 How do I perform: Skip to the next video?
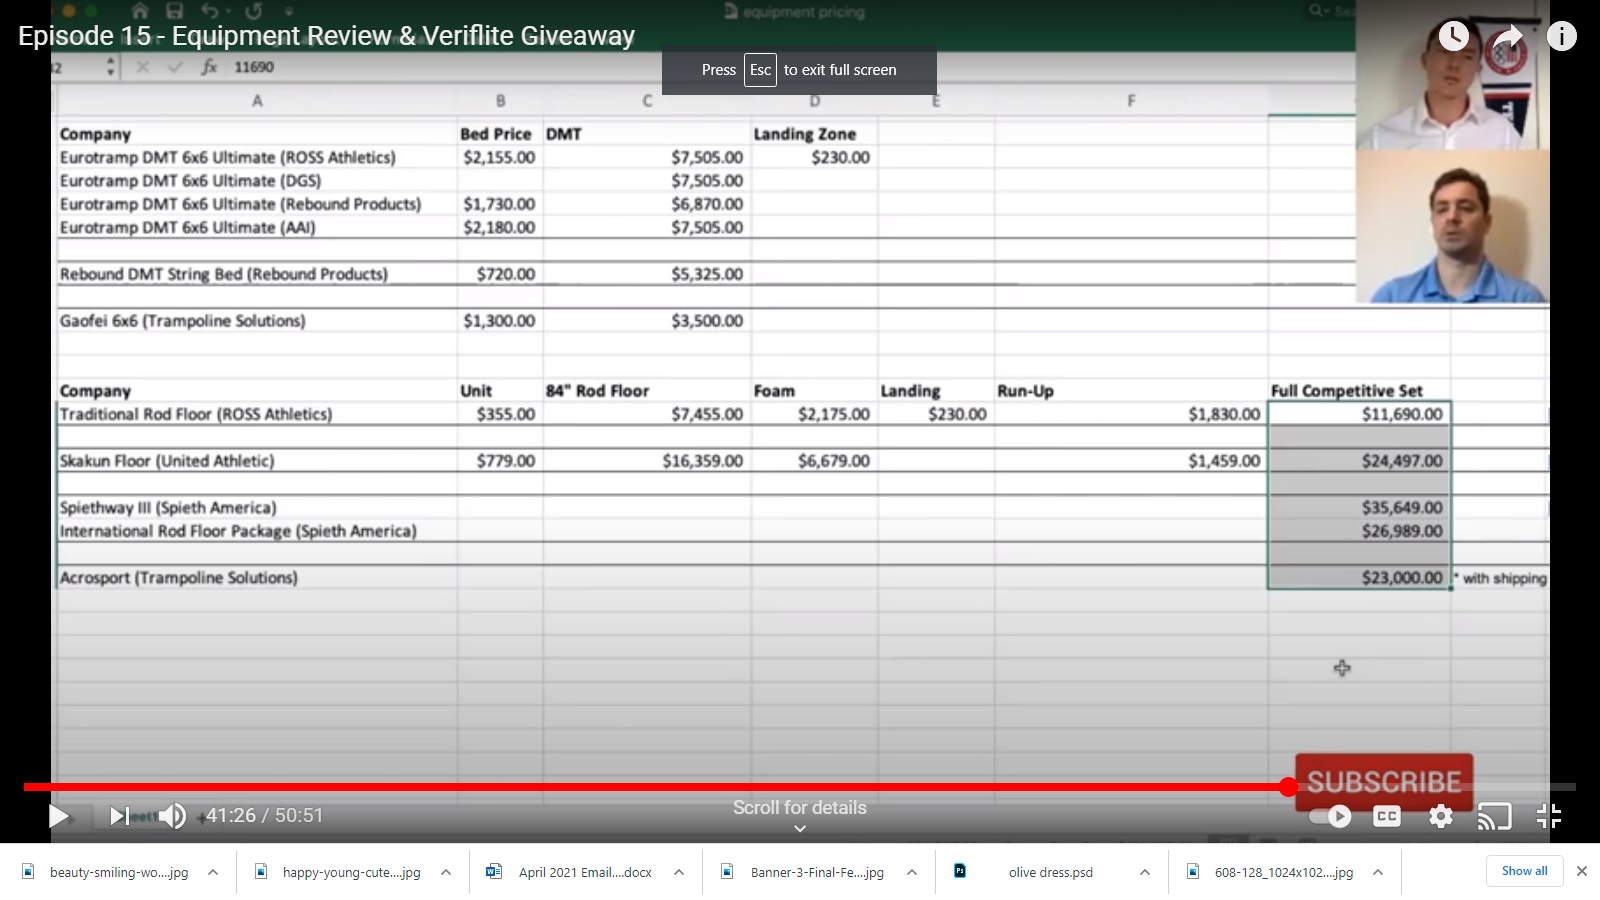119,816
